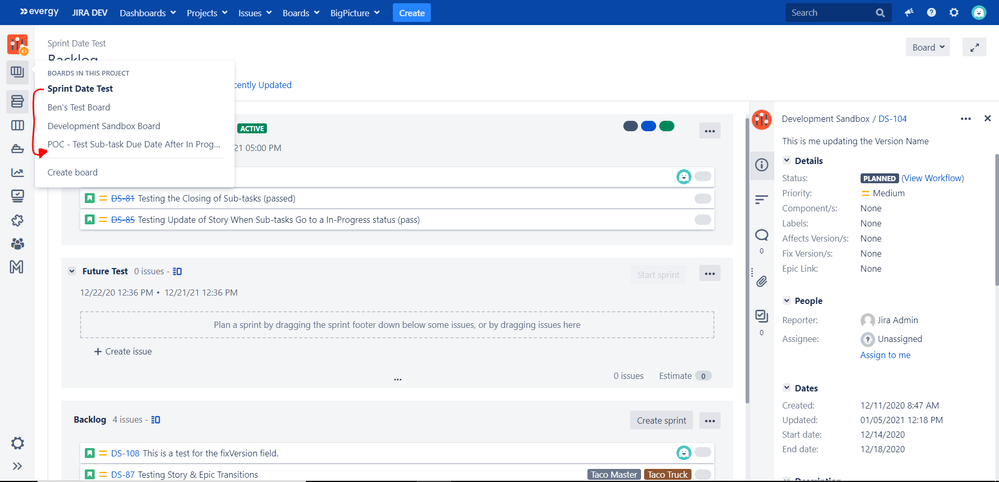Open the View Workflow link

933,178
